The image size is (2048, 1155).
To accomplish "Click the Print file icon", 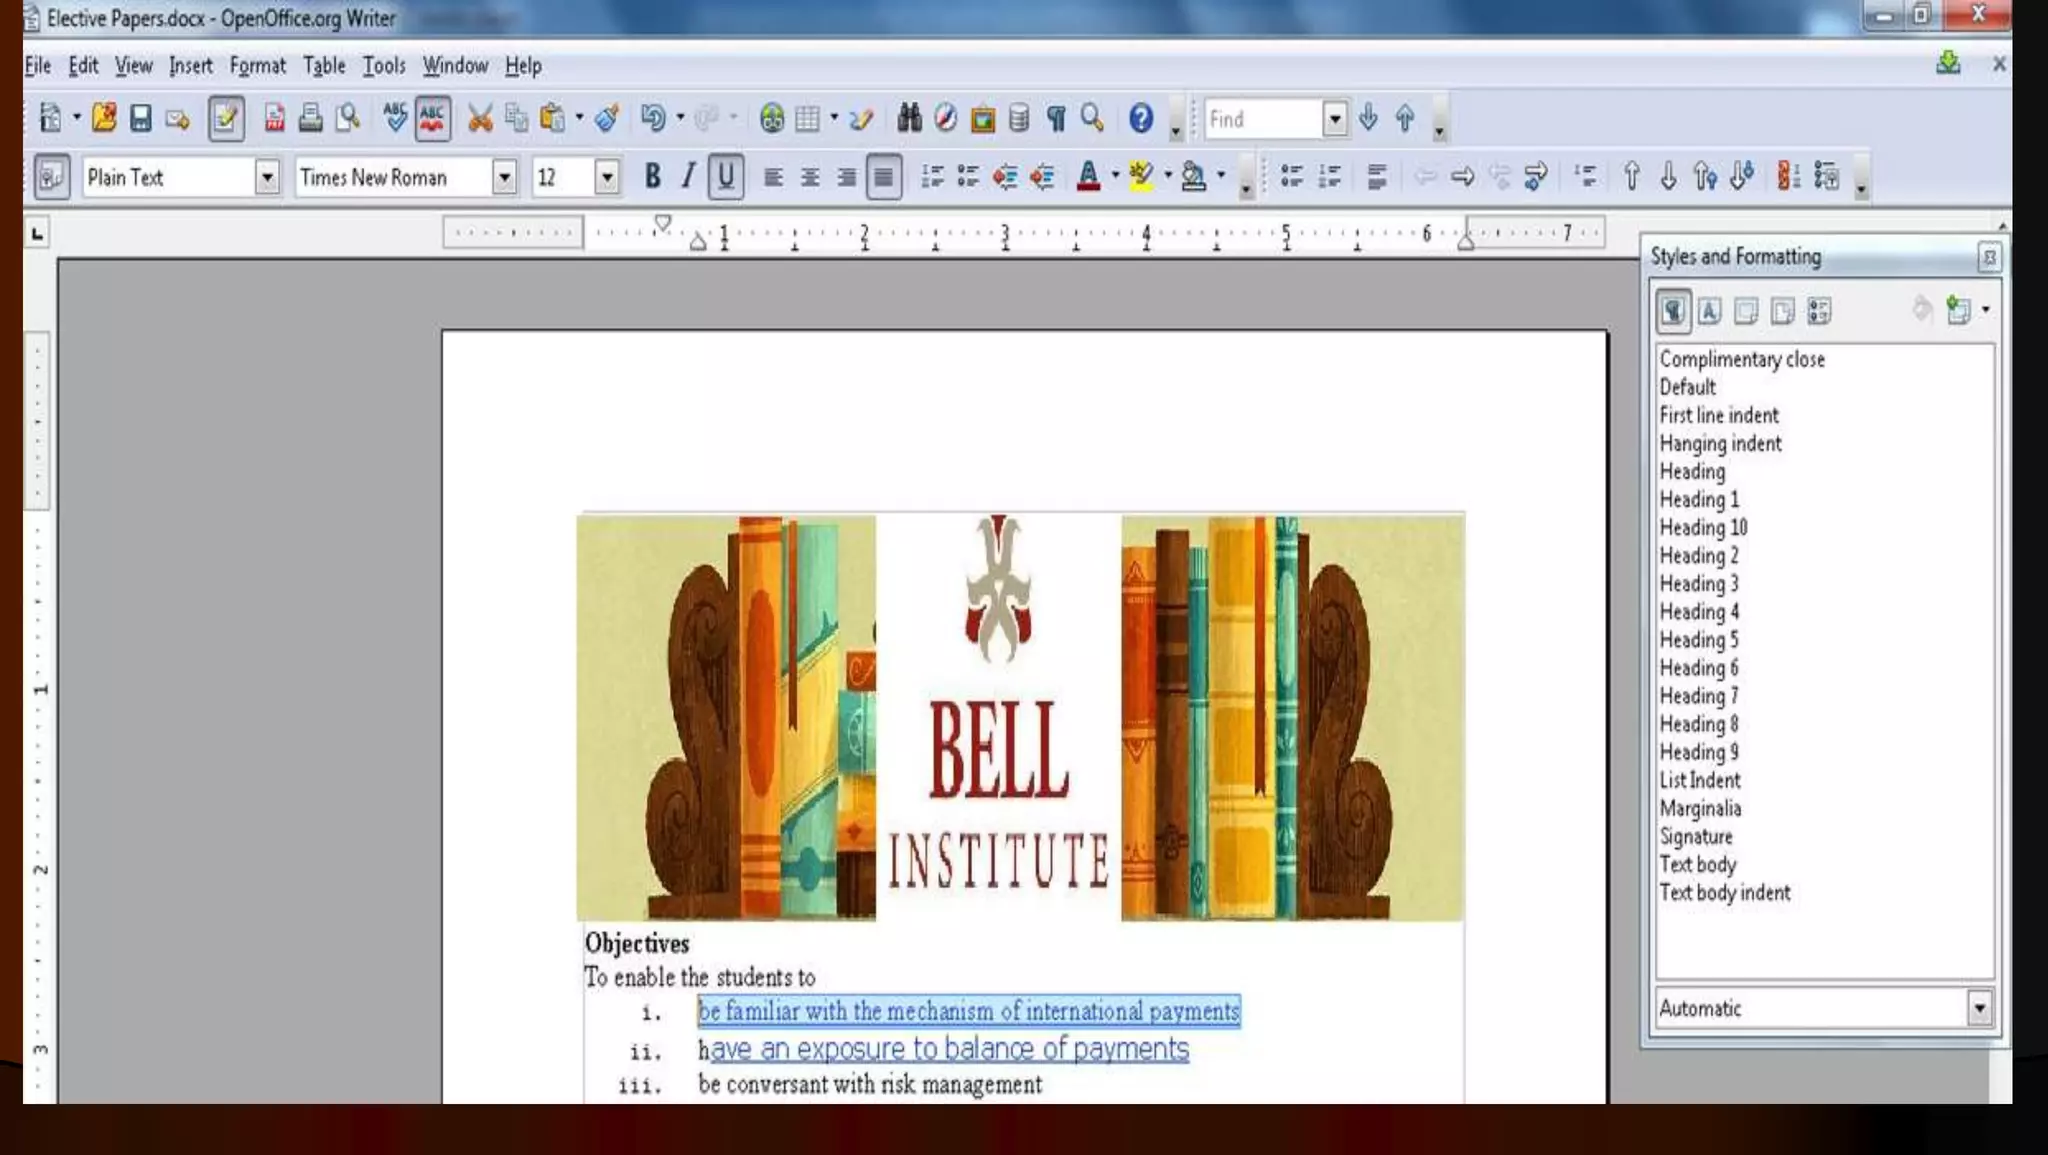I will tap(310, 119).
